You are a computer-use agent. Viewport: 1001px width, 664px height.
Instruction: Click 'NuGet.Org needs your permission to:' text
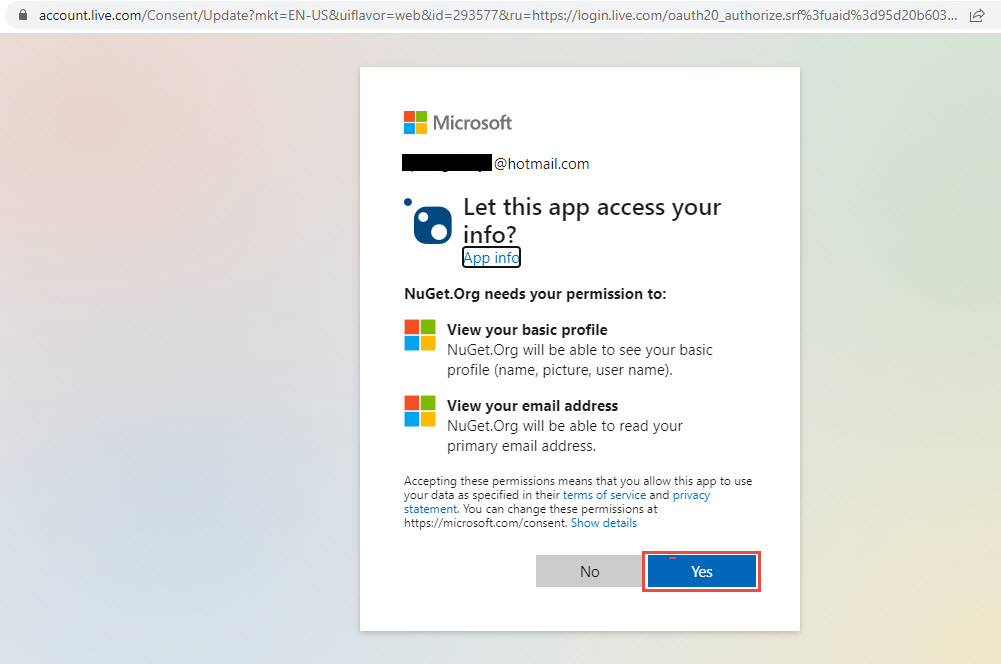coord(535,294)
